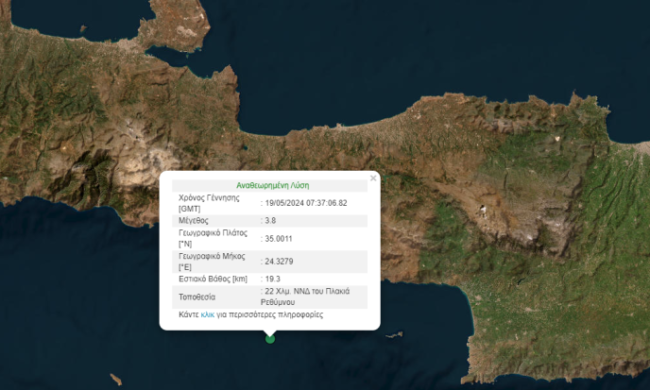Click the magnitude value 3.8

click(x=270, y=220)
